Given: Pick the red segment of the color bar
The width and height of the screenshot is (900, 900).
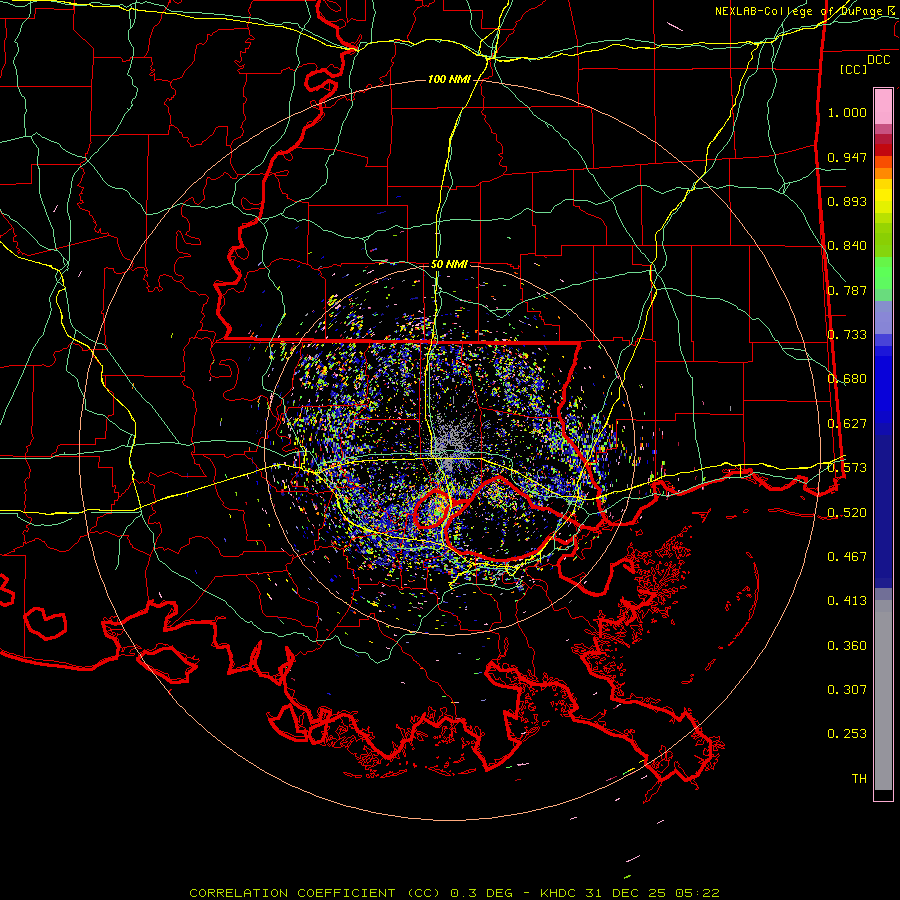Looking at the screenshot, I should [x=883, y=150].
